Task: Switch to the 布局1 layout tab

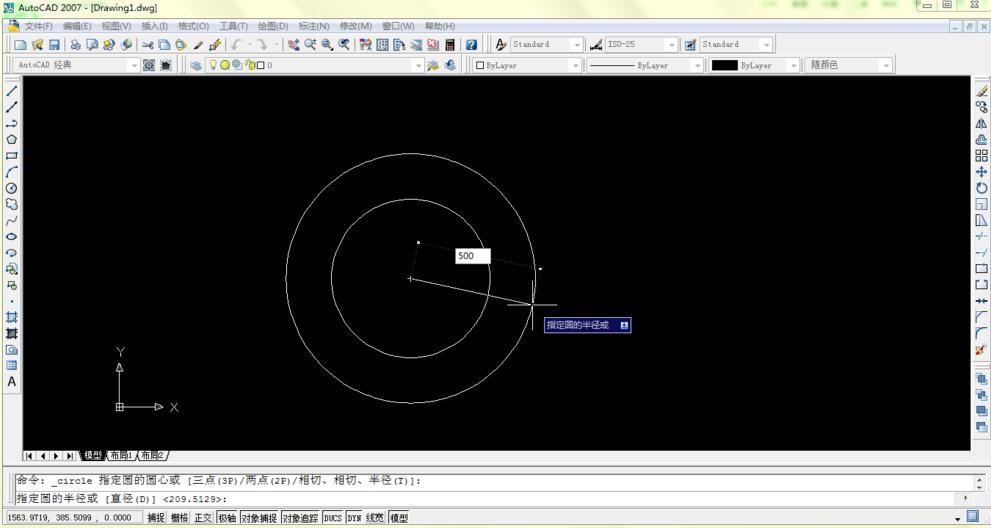Action: [x=121, y=456]
